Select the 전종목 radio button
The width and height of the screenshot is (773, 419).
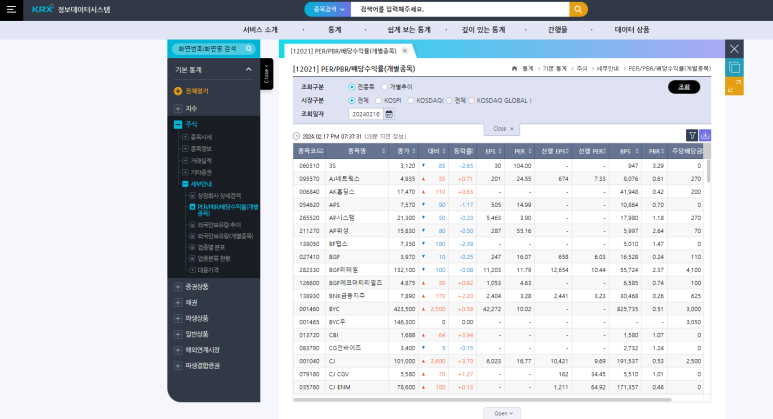pos(351,87)
